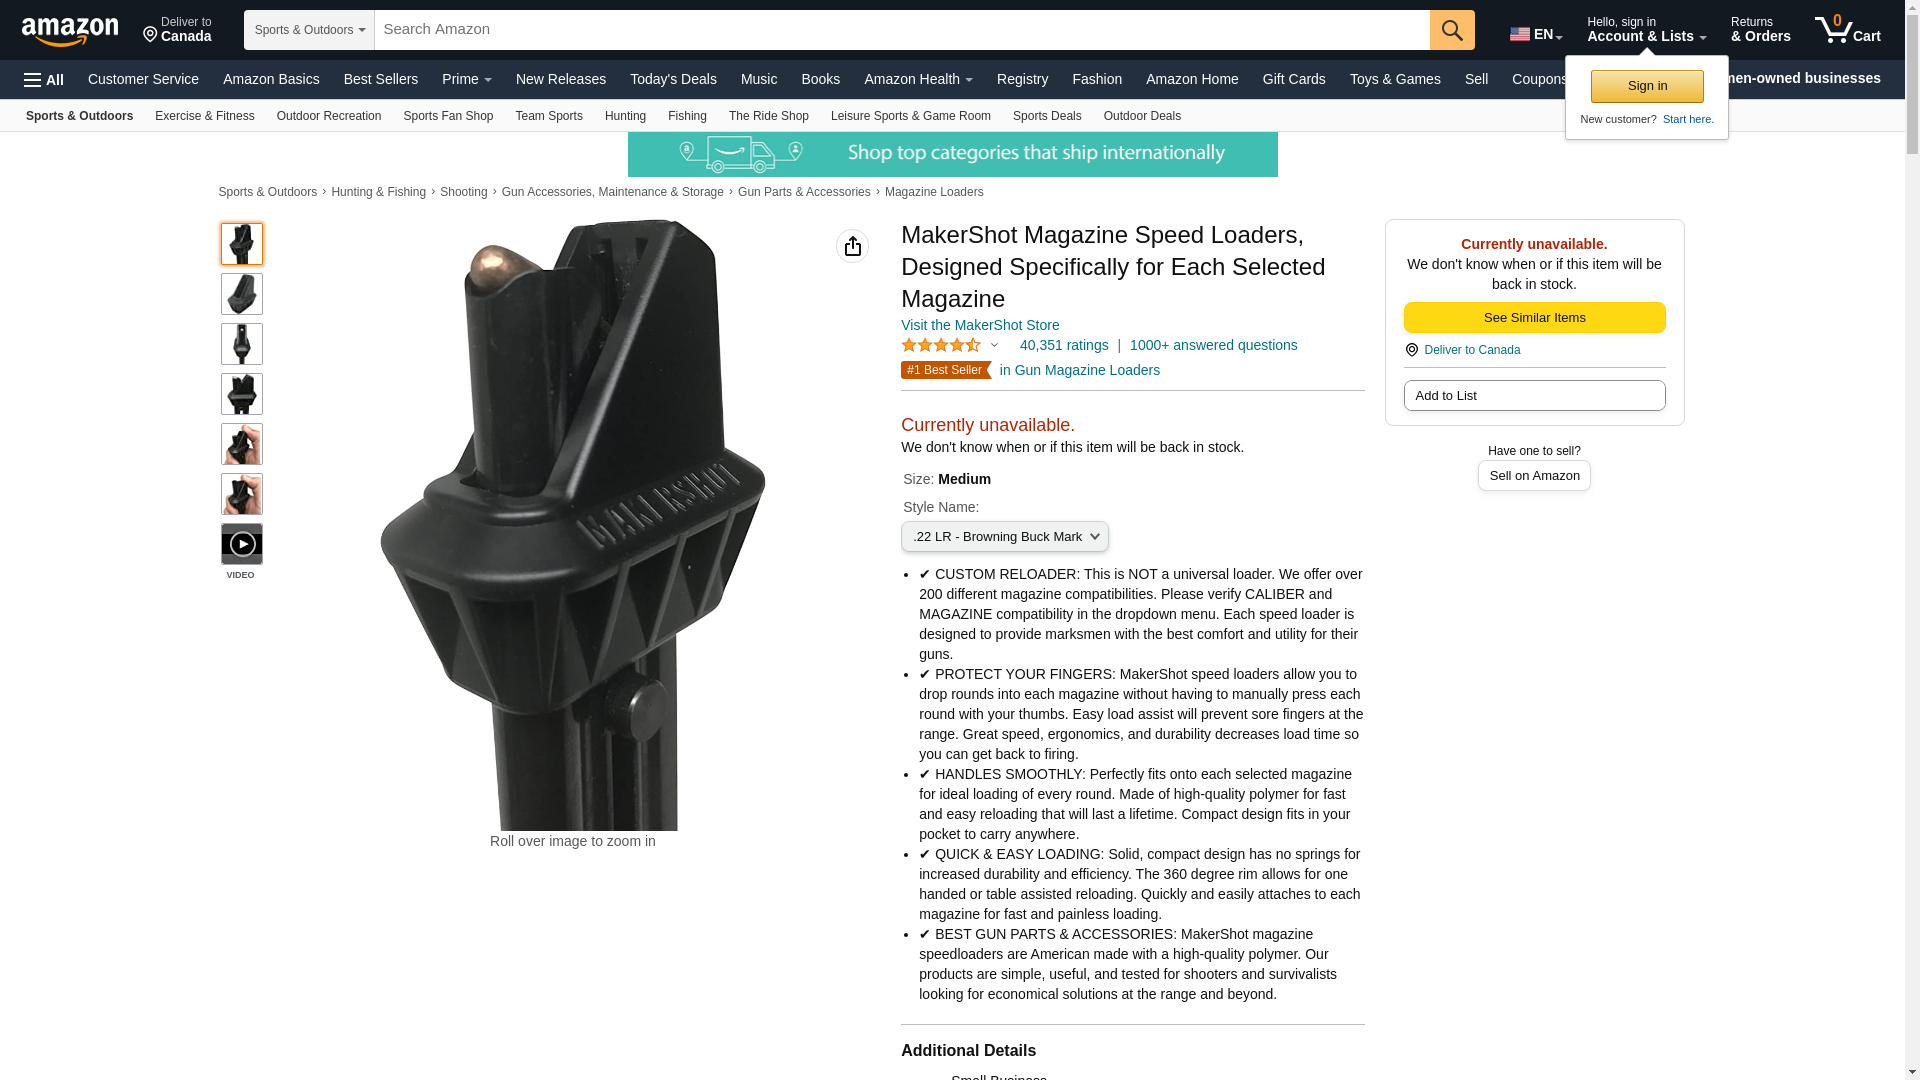The width and height of the screenshot is (1920, 1080).
Task: Open the Amazon Health menu
Action: (x=918, y=79)
